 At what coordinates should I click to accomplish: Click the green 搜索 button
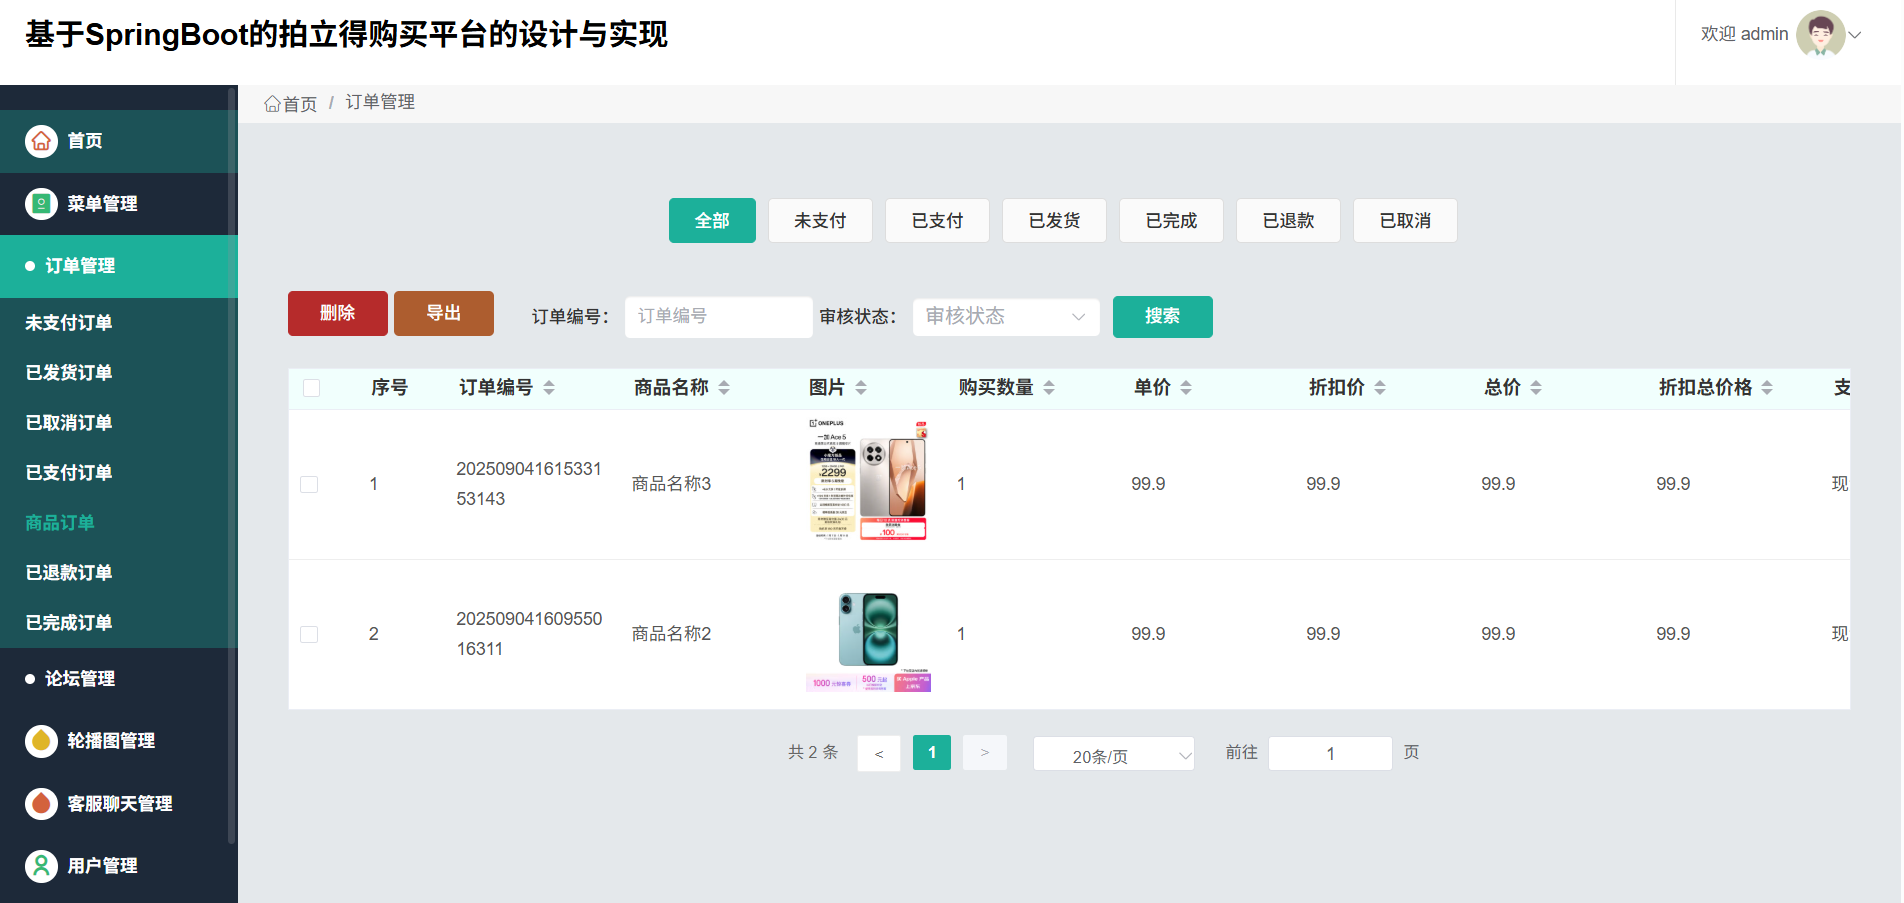(x=1163, y=317)
